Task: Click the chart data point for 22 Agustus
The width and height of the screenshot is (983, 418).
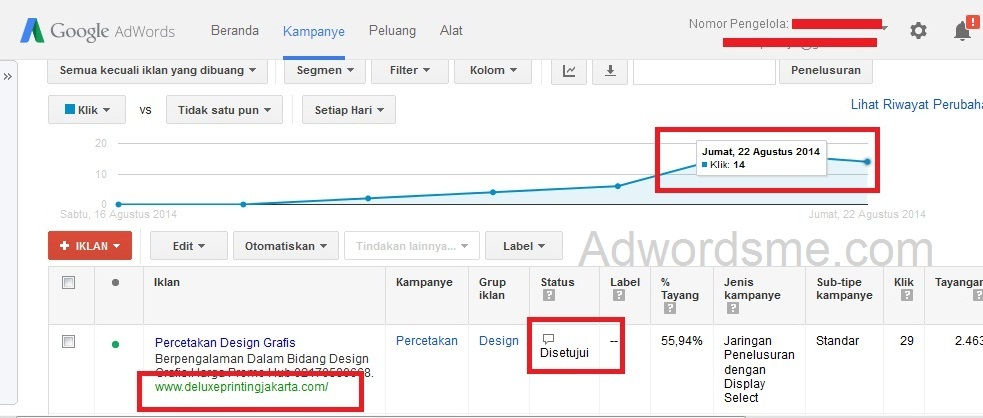Action: point(868,162)
